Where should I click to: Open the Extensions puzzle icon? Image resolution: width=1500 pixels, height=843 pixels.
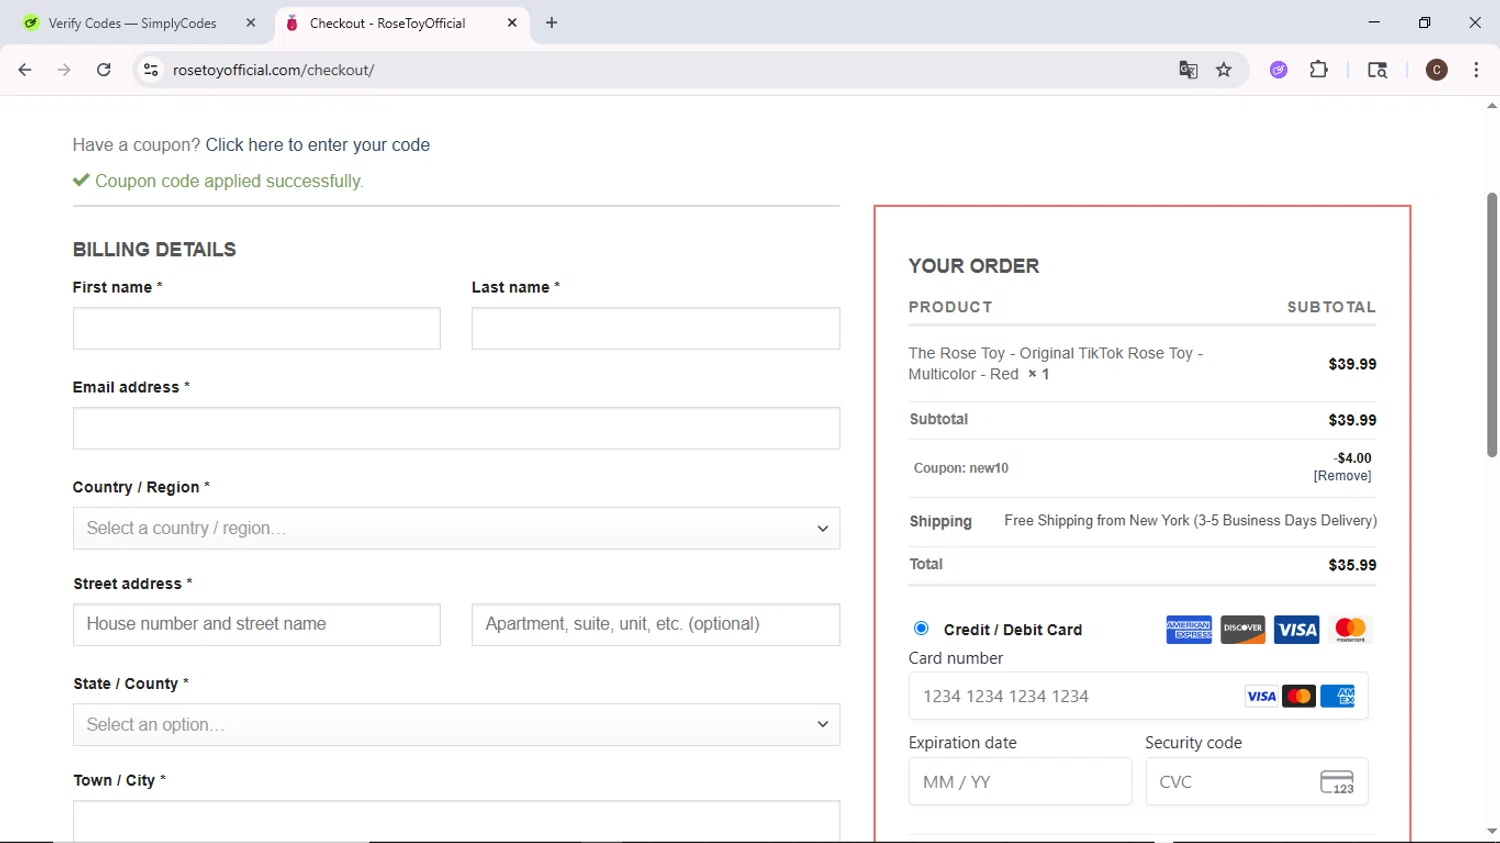1319,70
